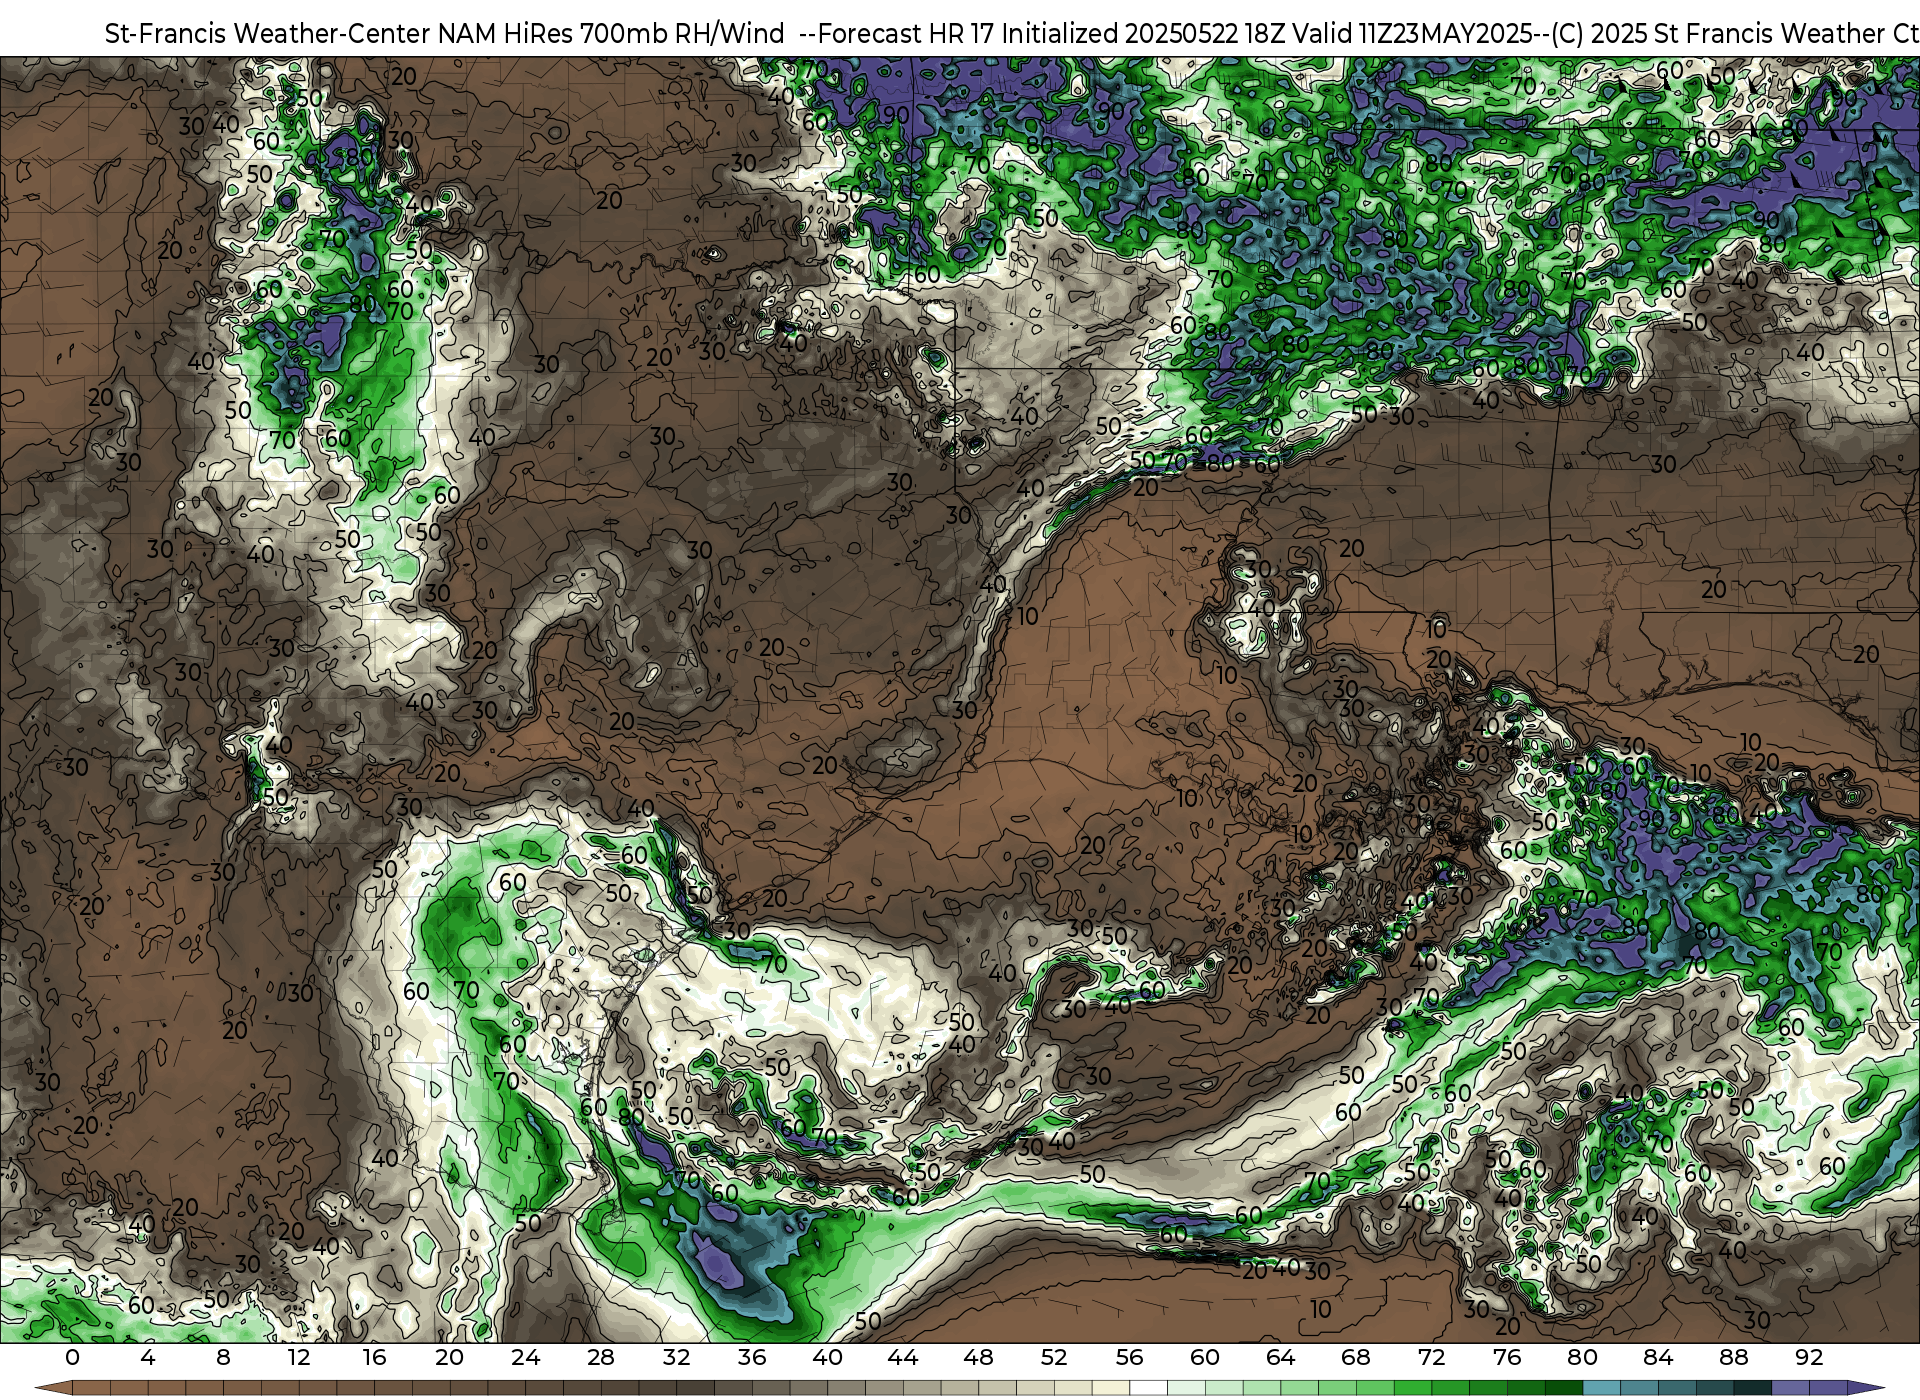Viewport: 1920px width, 1400px height.
Task: Click the light blue 80–82 colorbar swatch
Action: point(1601,1388)
